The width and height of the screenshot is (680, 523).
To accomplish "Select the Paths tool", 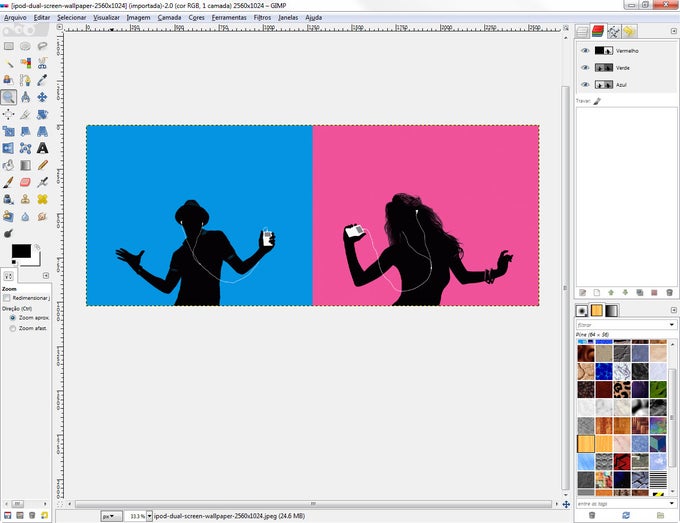I will 26,80.
